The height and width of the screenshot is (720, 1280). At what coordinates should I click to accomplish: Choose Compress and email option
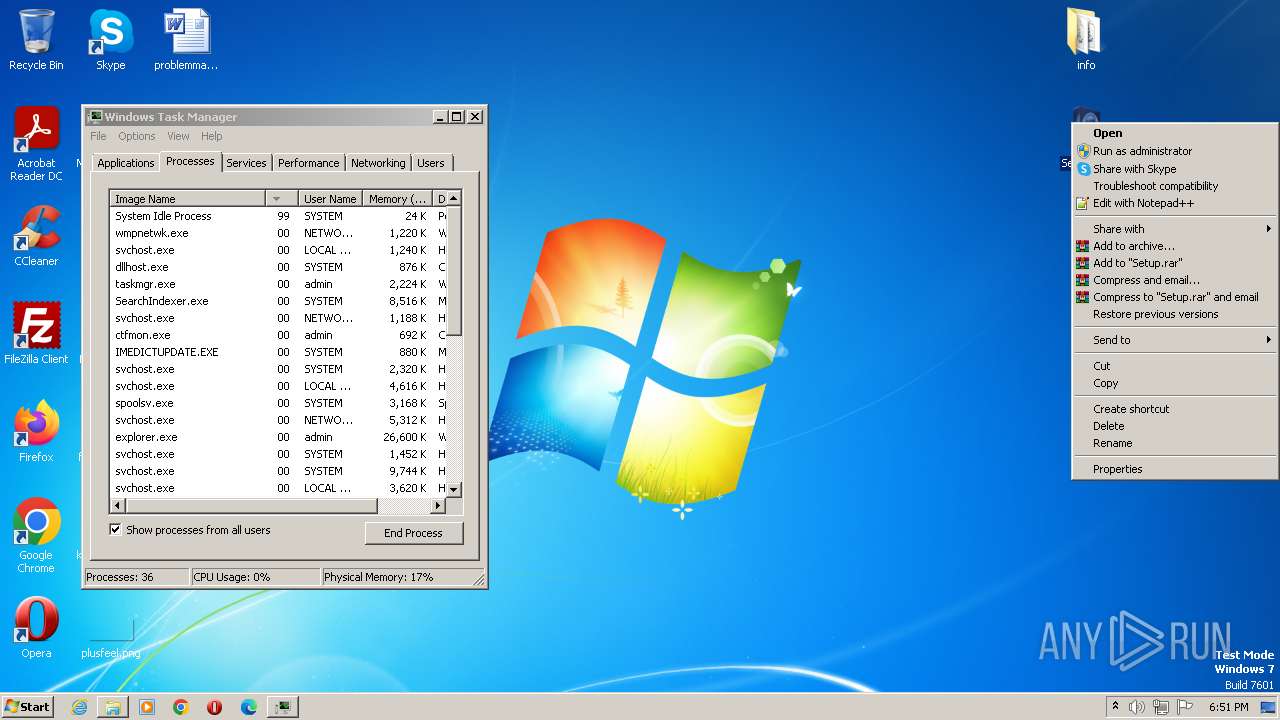coord(1174,280)
